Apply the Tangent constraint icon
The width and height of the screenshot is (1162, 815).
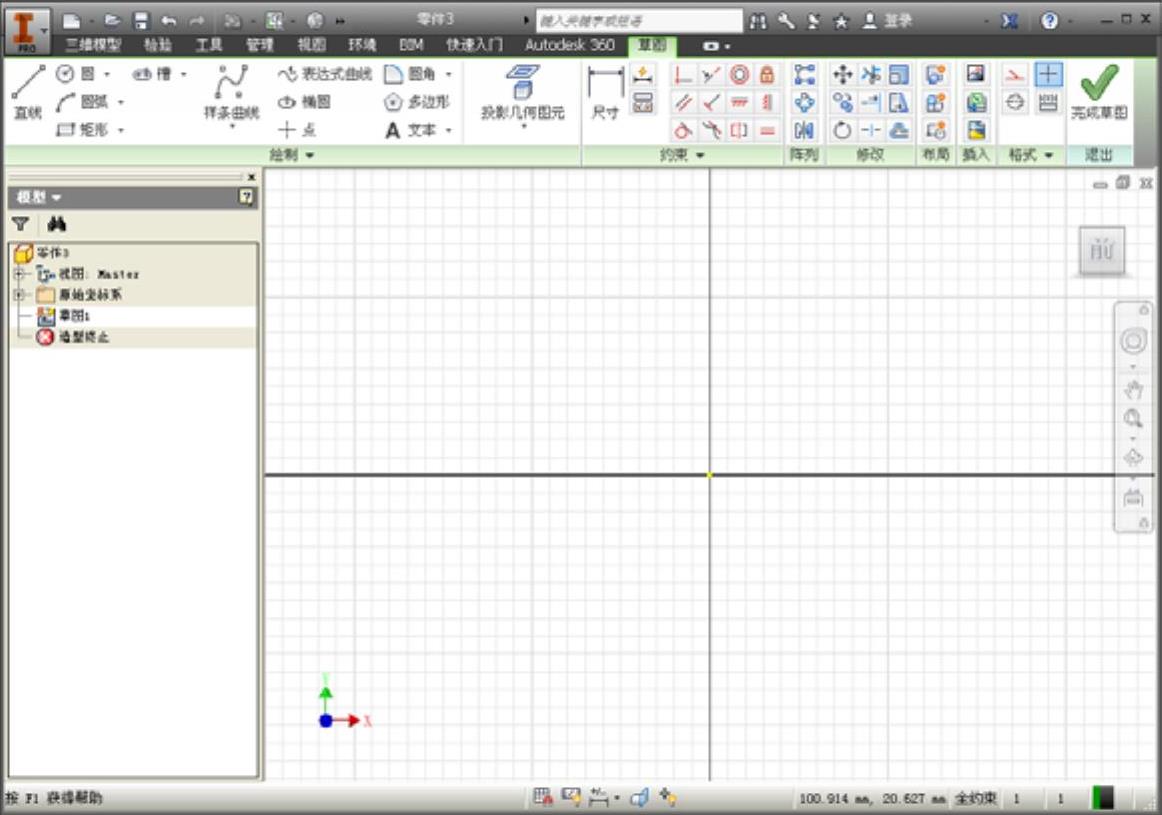pyautogui.click(x=683, y=130)
